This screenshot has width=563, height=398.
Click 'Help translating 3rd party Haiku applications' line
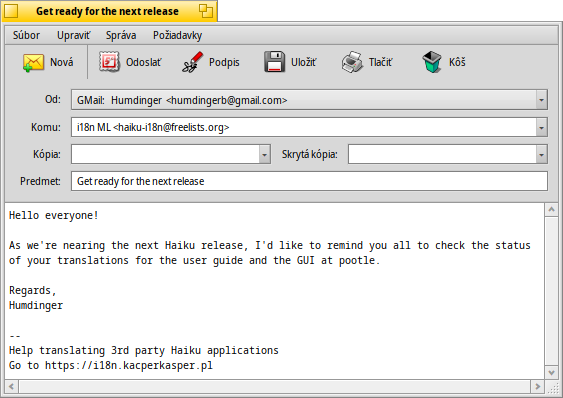(144, 350)
